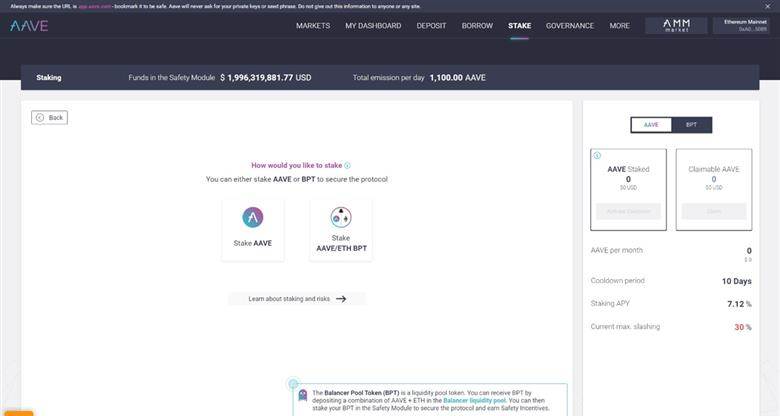Click the max slashing value 30 %
The width and height of the screenshot is (780, 416).
click(x=743, y=327)
